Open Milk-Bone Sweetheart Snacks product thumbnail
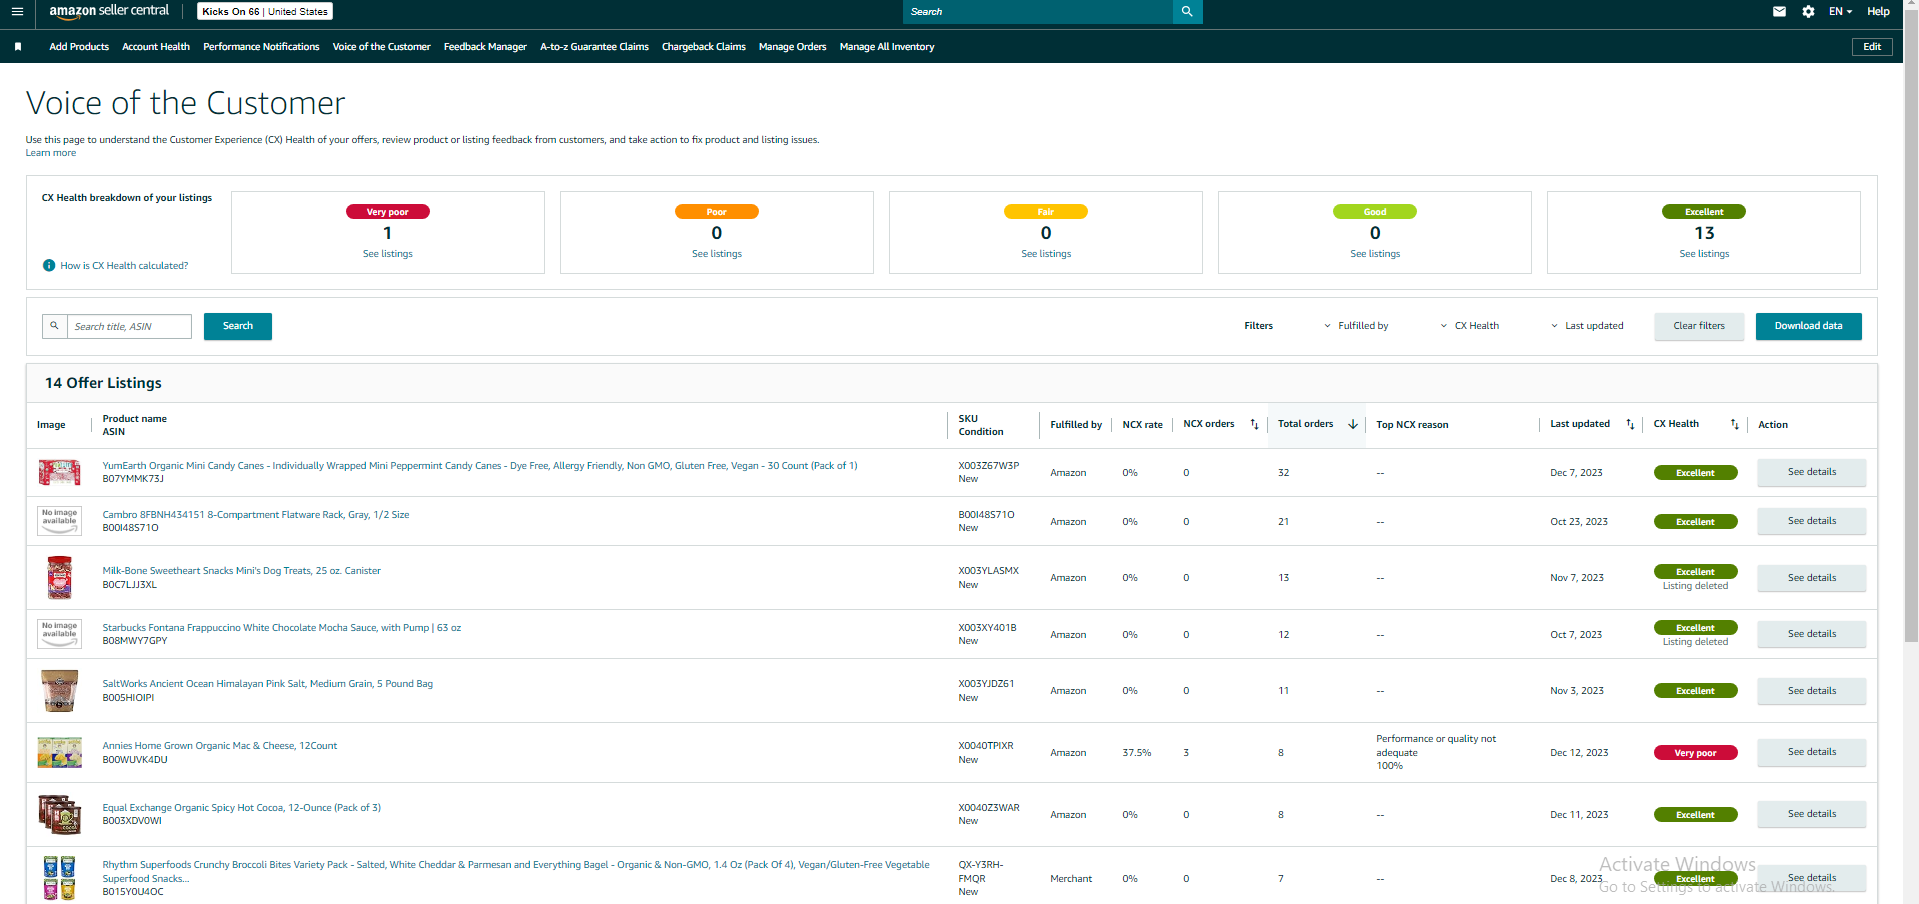The height and width of the screenshot is (904, 1919). pyautogui.click(x=60, y=578)
